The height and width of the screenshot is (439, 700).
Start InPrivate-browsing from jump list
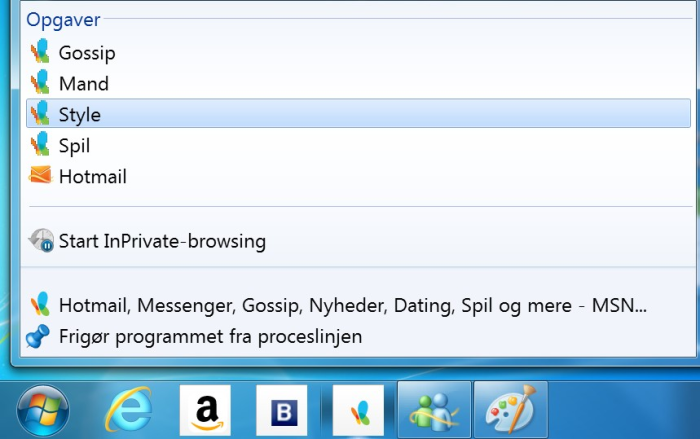[358, 241]
